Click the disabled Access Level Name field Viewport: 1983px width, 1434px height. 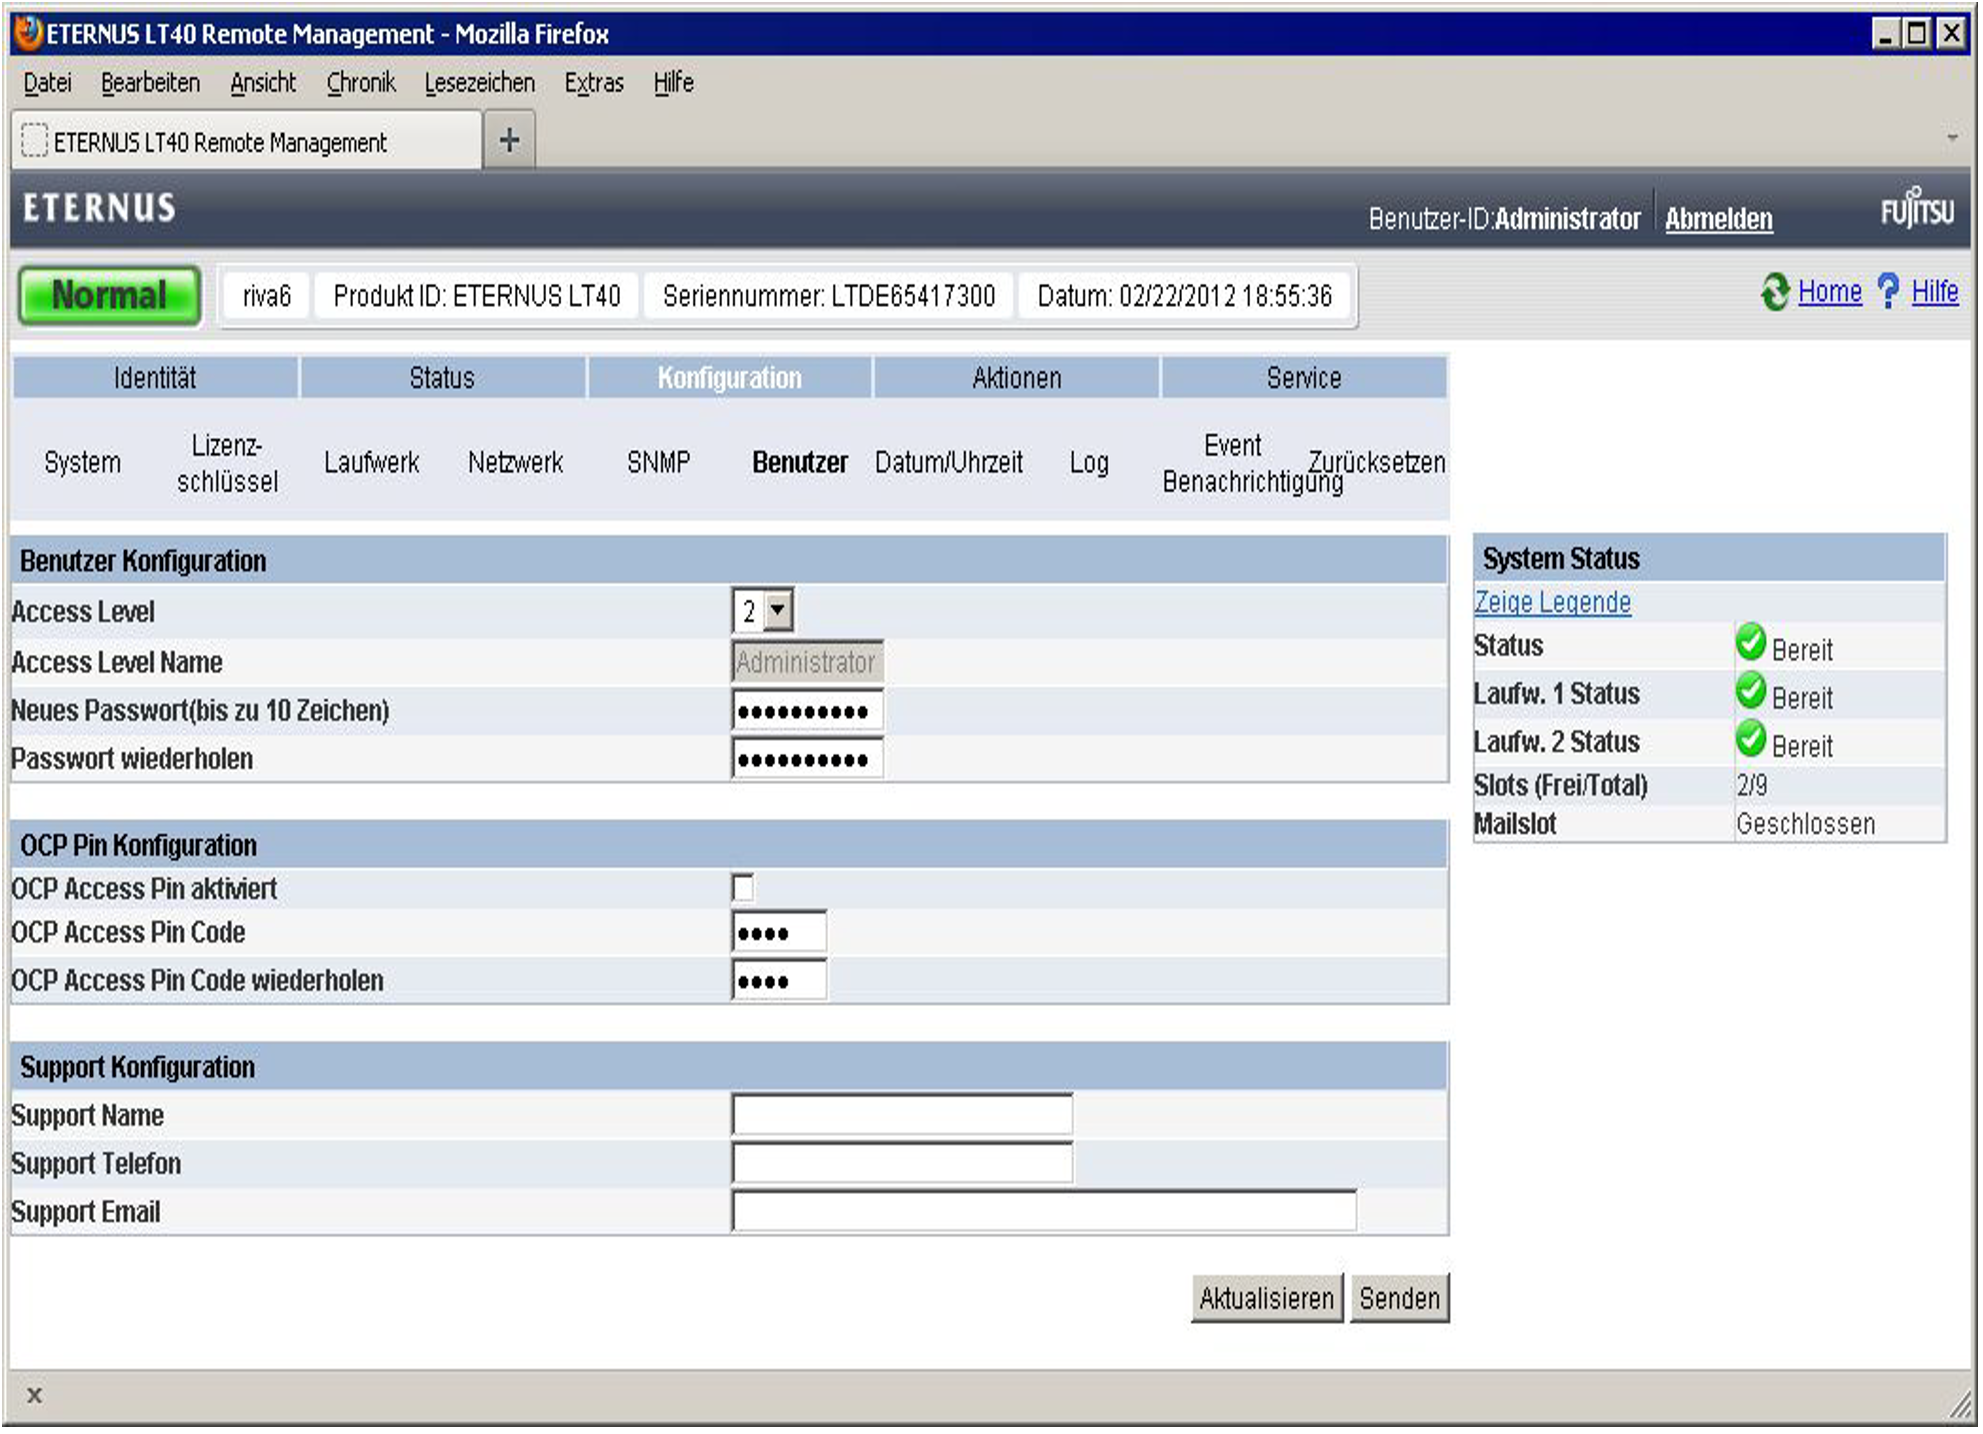(x=806, y=661)
